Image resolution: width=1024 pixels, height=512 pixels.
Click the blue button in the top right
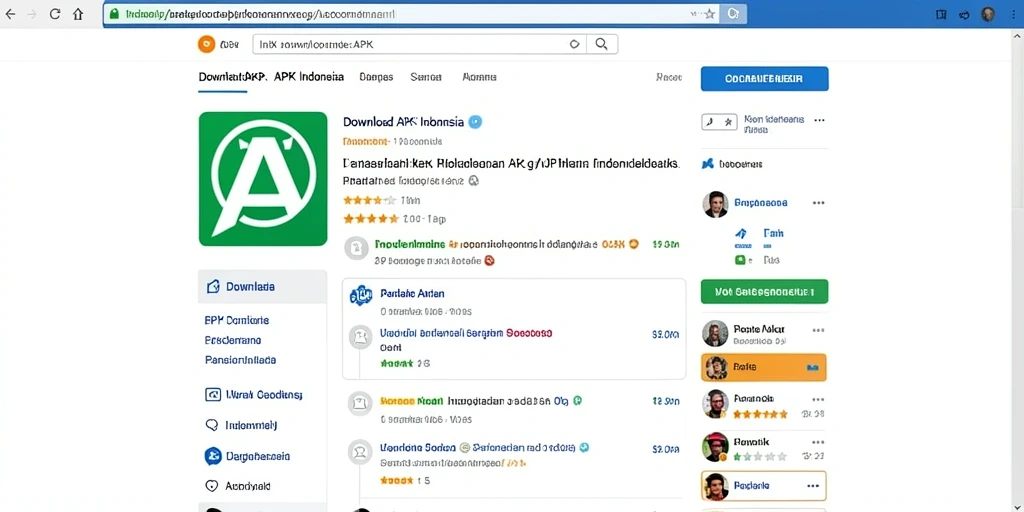tap(764, 78)
